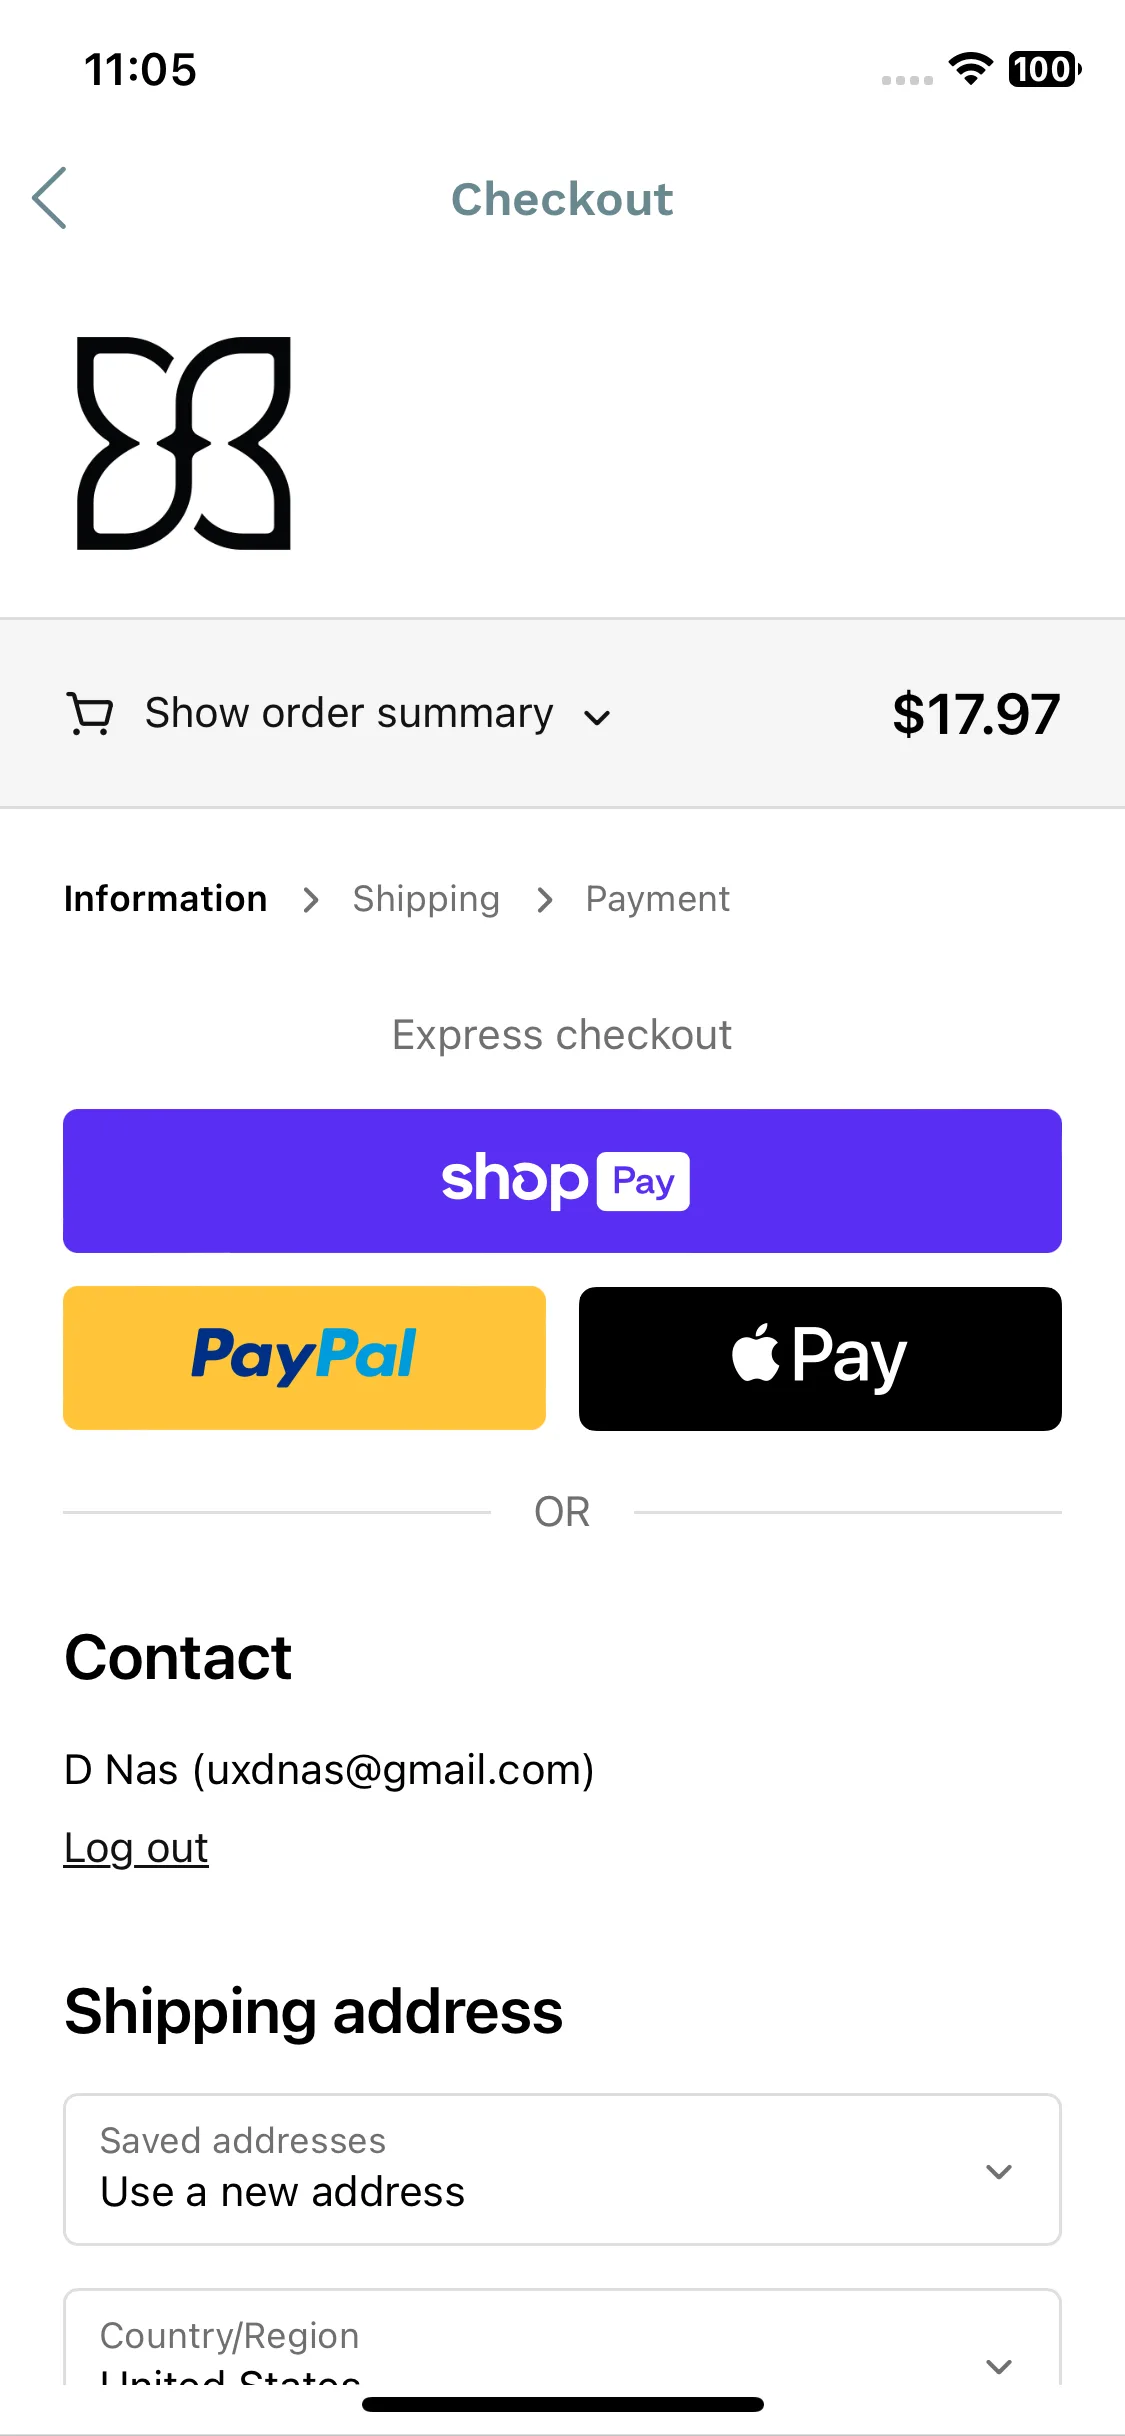Select the Information breadcrumb step
This screenshot has width=1125, height=2436.
[x=165, y=899]
